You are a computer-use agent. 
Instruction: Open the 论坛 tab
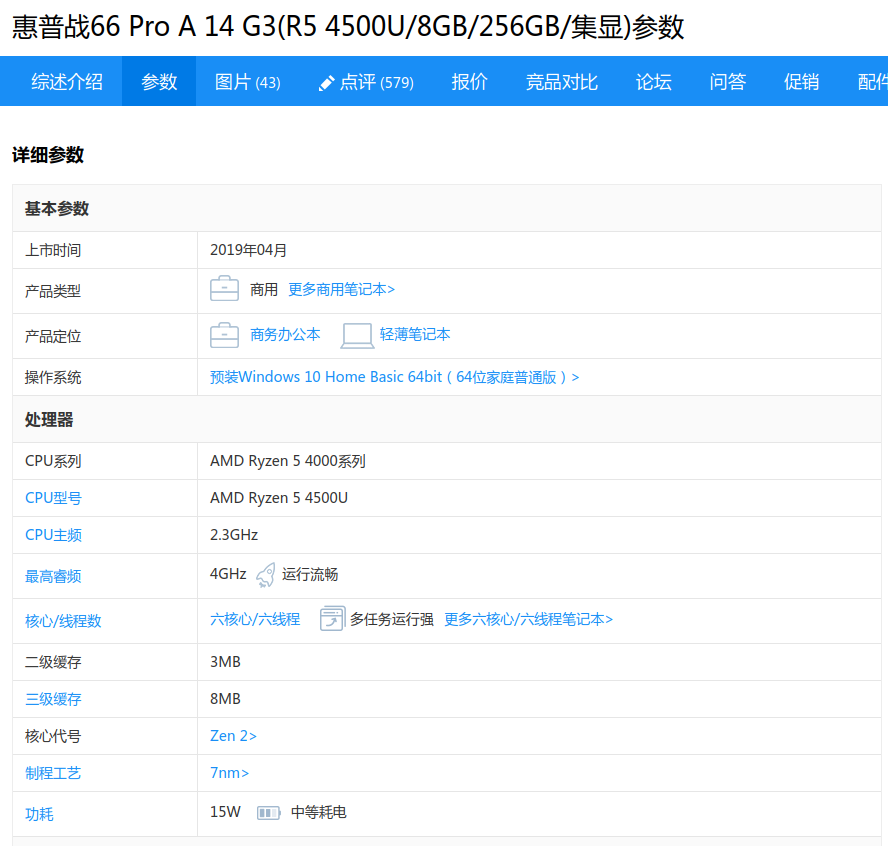click(x=654, y=82)
